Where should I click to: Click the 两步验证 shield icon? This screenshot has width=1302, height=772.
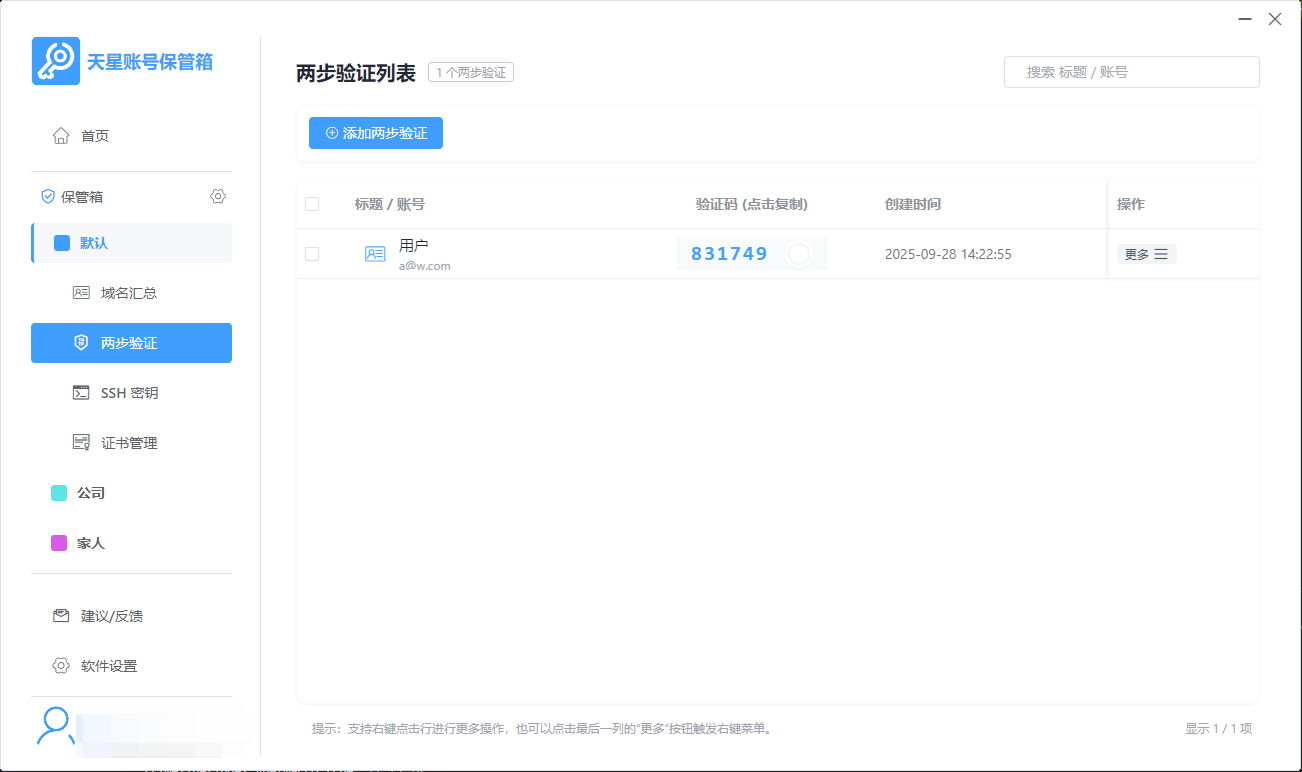point(81,342)
